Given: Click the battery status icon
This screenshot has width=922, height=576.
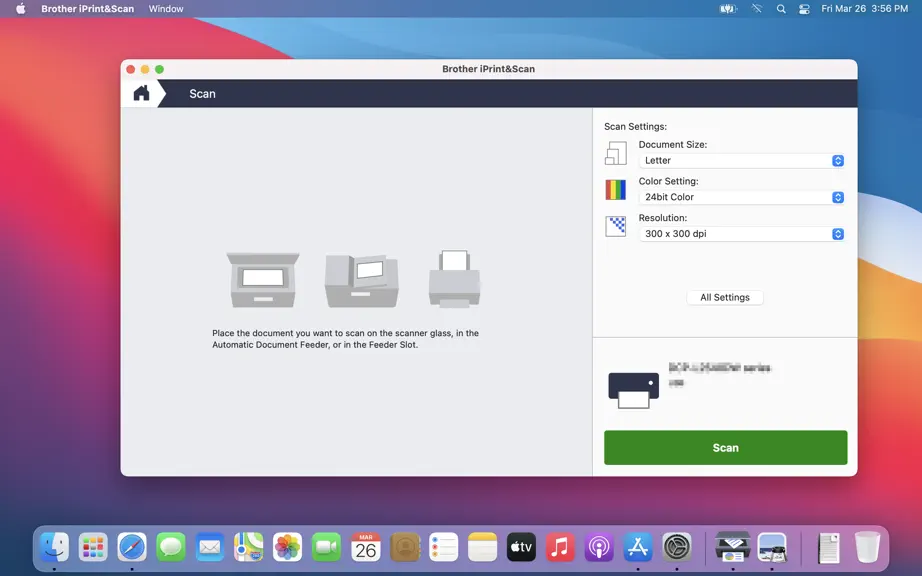Looking at the screenshot, I should (728, 9).
